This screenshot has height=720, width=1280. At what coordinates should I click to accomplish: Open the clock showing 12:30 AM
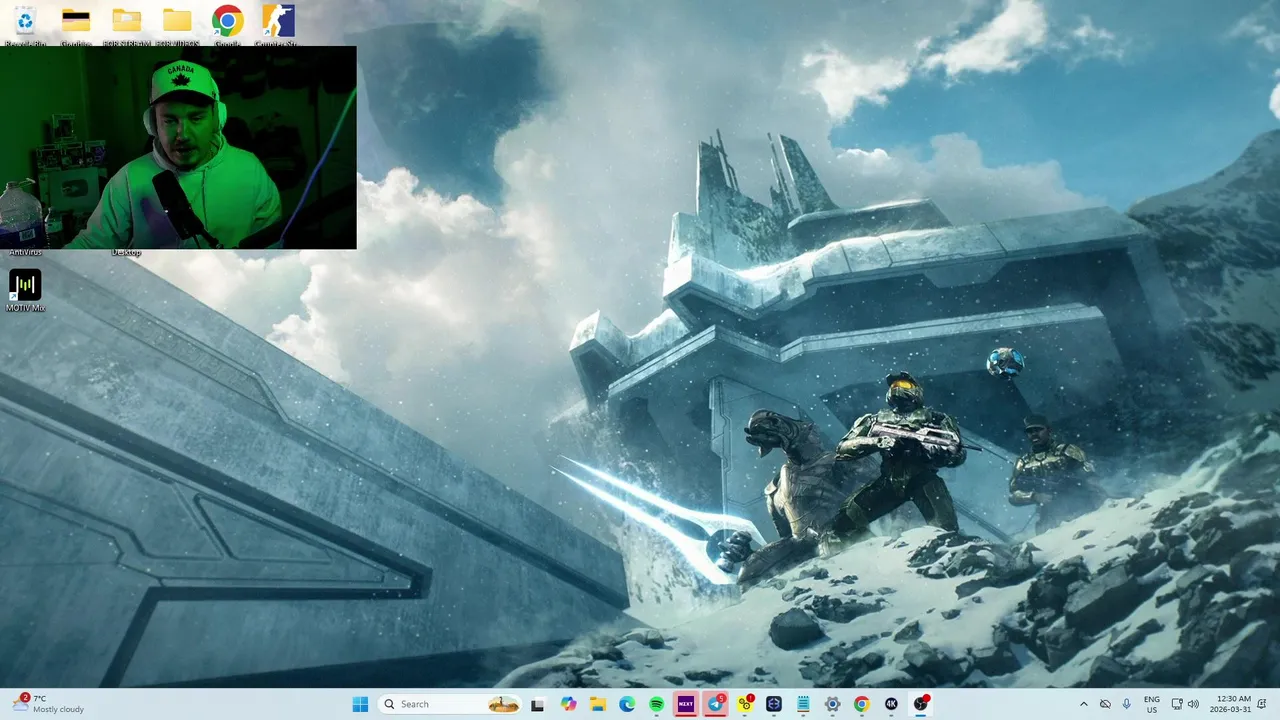pos(1230,704)
